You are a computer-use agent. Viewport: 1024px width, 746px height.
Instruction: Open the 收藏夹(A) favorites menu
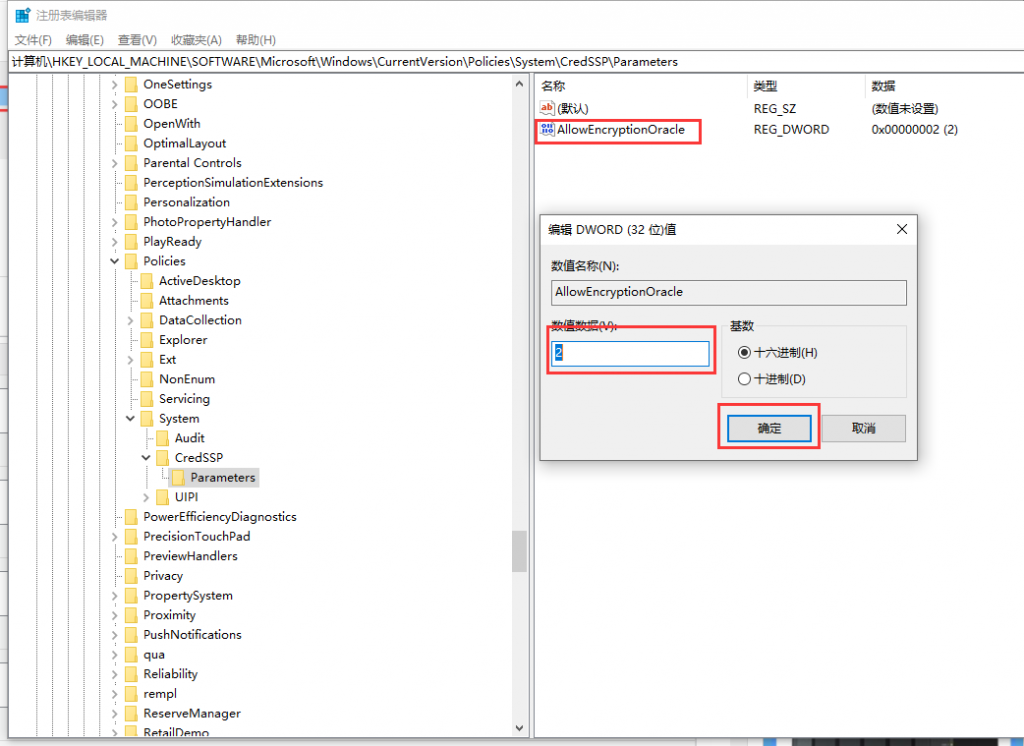(195, 40)
